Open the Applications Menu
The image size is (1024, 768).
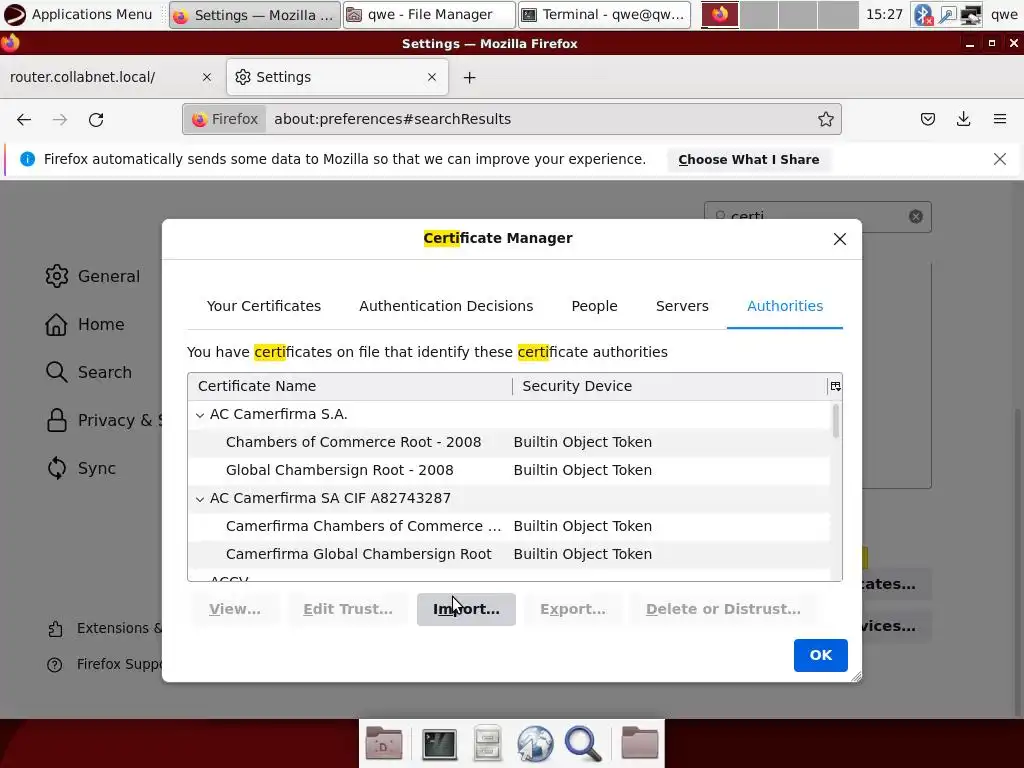click(x=78, y=14)
